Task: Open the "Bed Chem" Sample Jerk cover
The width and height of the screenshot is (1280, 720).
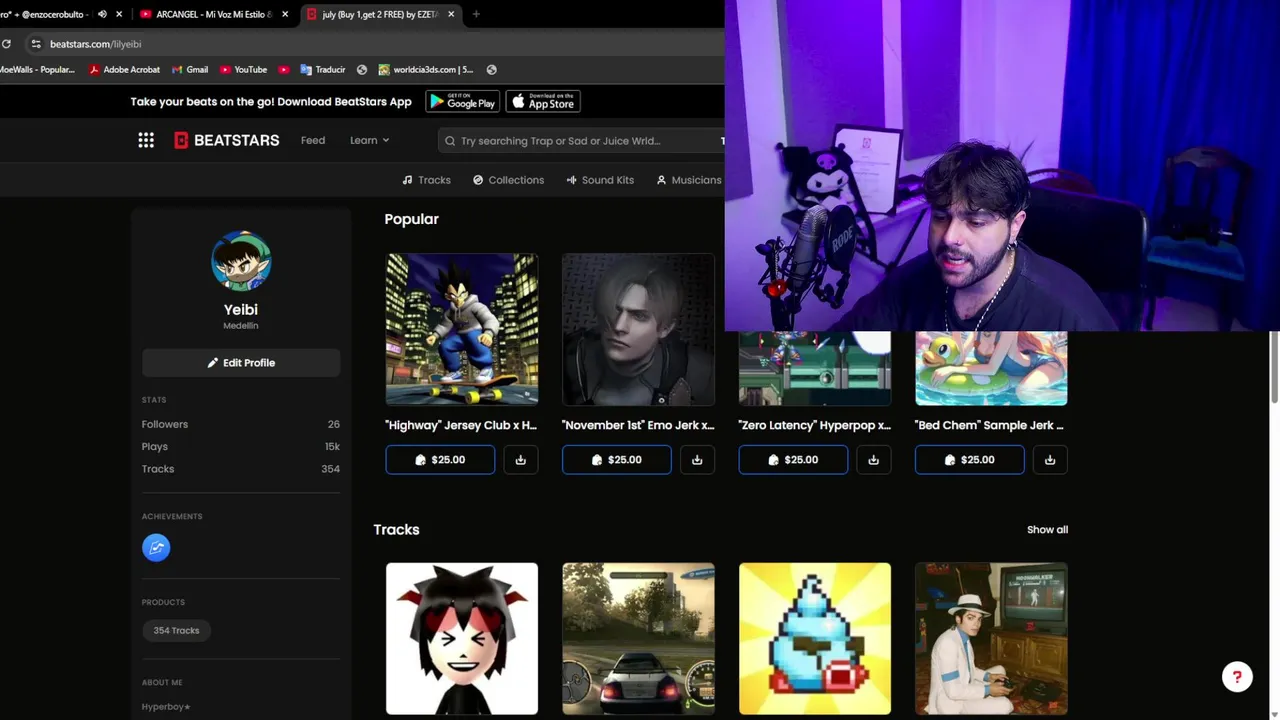Action: pyautogui.click(x=991, y=367)
